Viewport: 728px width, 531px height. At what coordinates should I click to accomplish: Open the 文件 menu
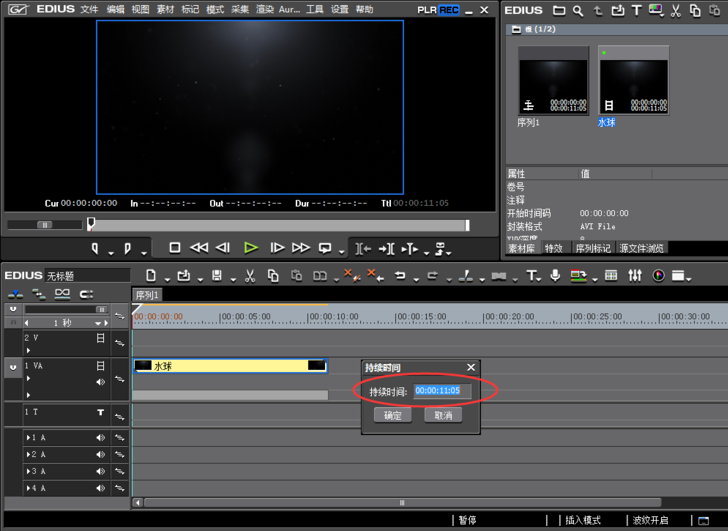(89, 10)
